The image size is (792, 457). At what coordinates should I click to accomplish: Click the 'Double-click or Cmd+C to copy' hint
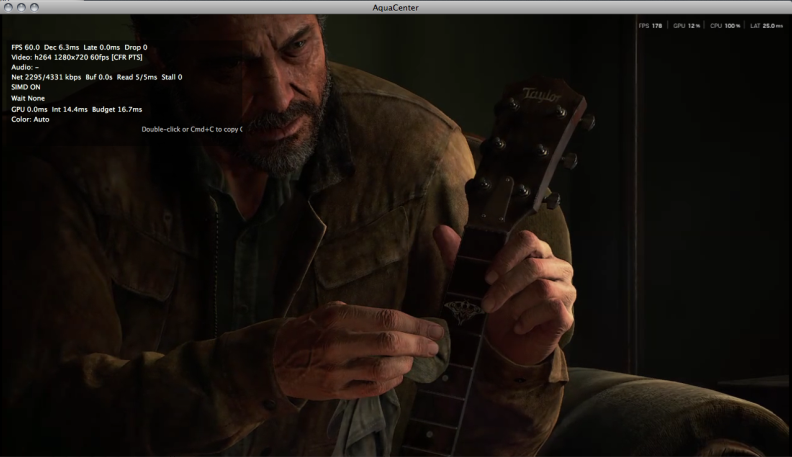[x=192, y=129]
